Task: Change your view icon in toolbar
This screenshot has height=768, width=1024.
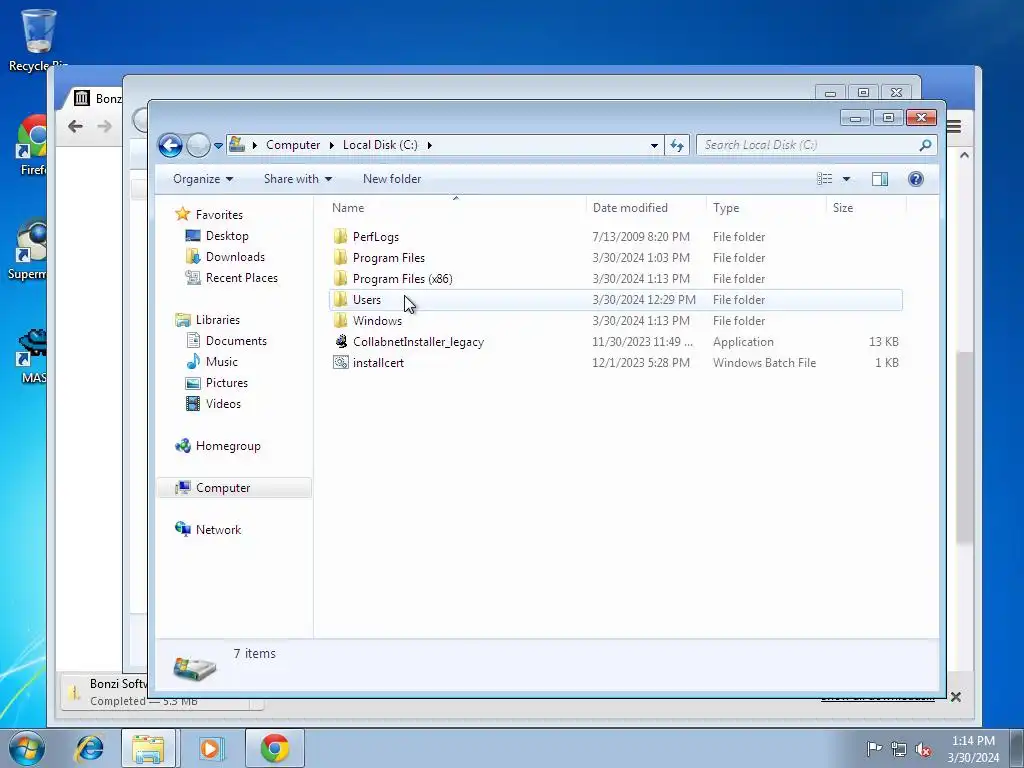Action: 825,179
